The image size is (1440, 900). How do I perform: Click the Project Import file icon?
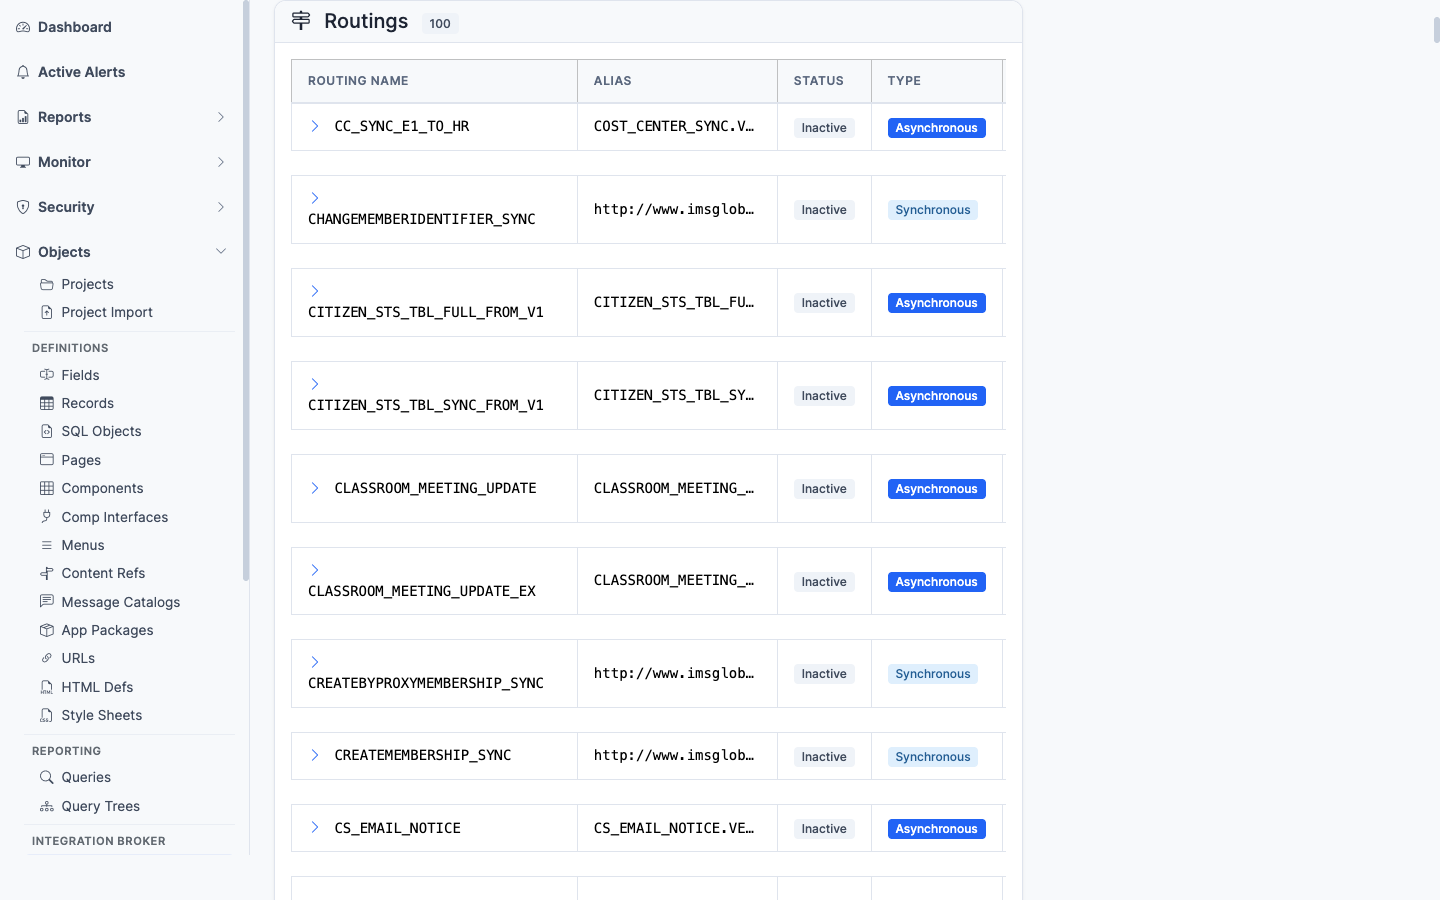point(47,312)
